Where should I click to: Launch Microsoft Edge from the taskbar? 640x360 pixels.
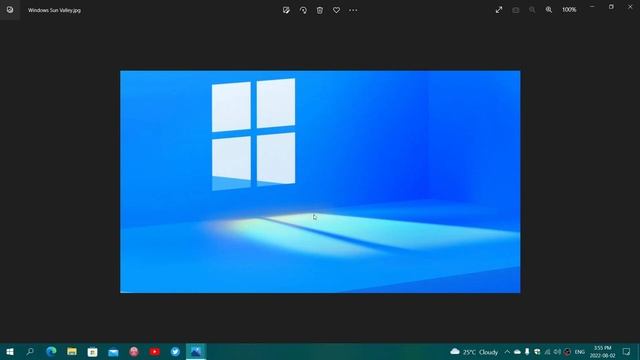pos(51,351)
